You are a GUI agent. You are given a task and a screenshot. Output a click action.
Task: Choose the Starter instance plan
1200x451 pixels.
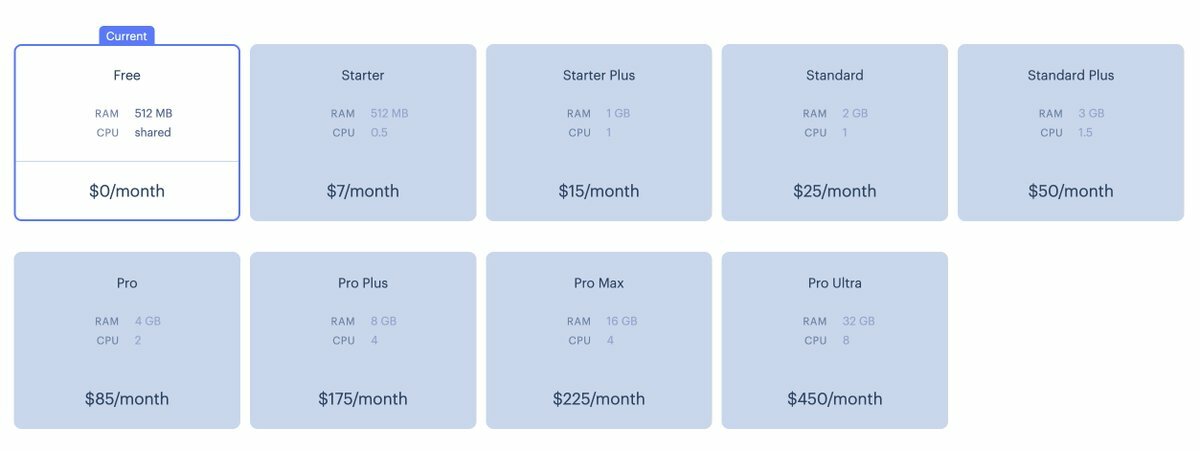coord(363,132)
